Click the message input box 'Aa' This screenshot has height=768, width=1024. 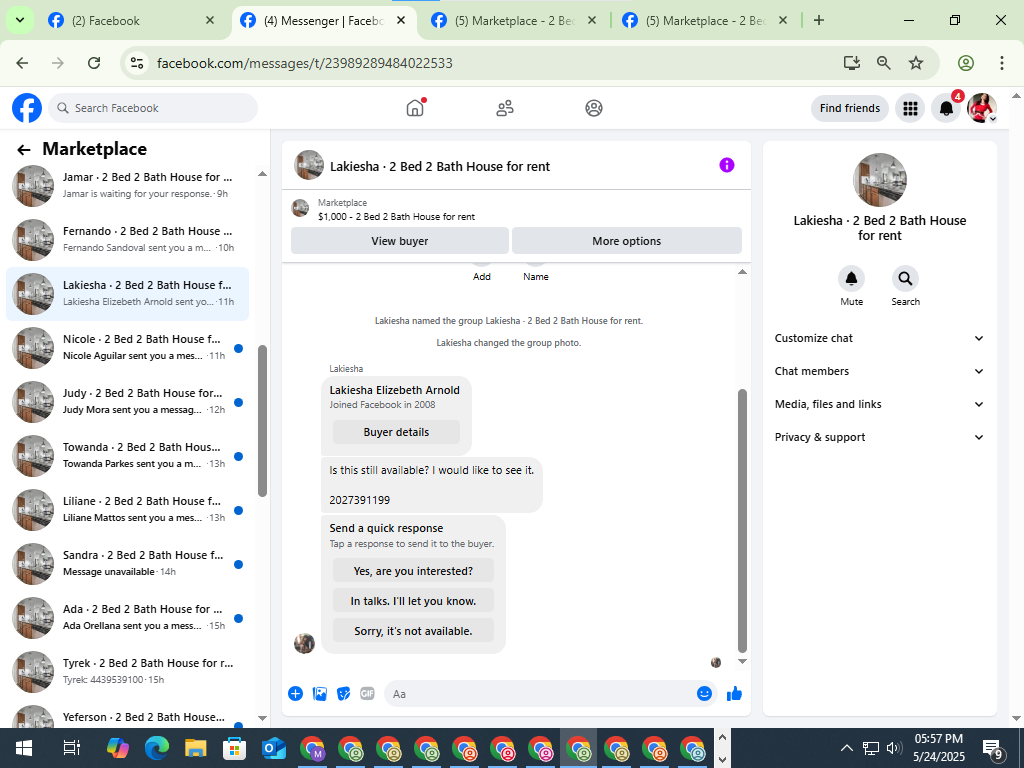(541, 694)
